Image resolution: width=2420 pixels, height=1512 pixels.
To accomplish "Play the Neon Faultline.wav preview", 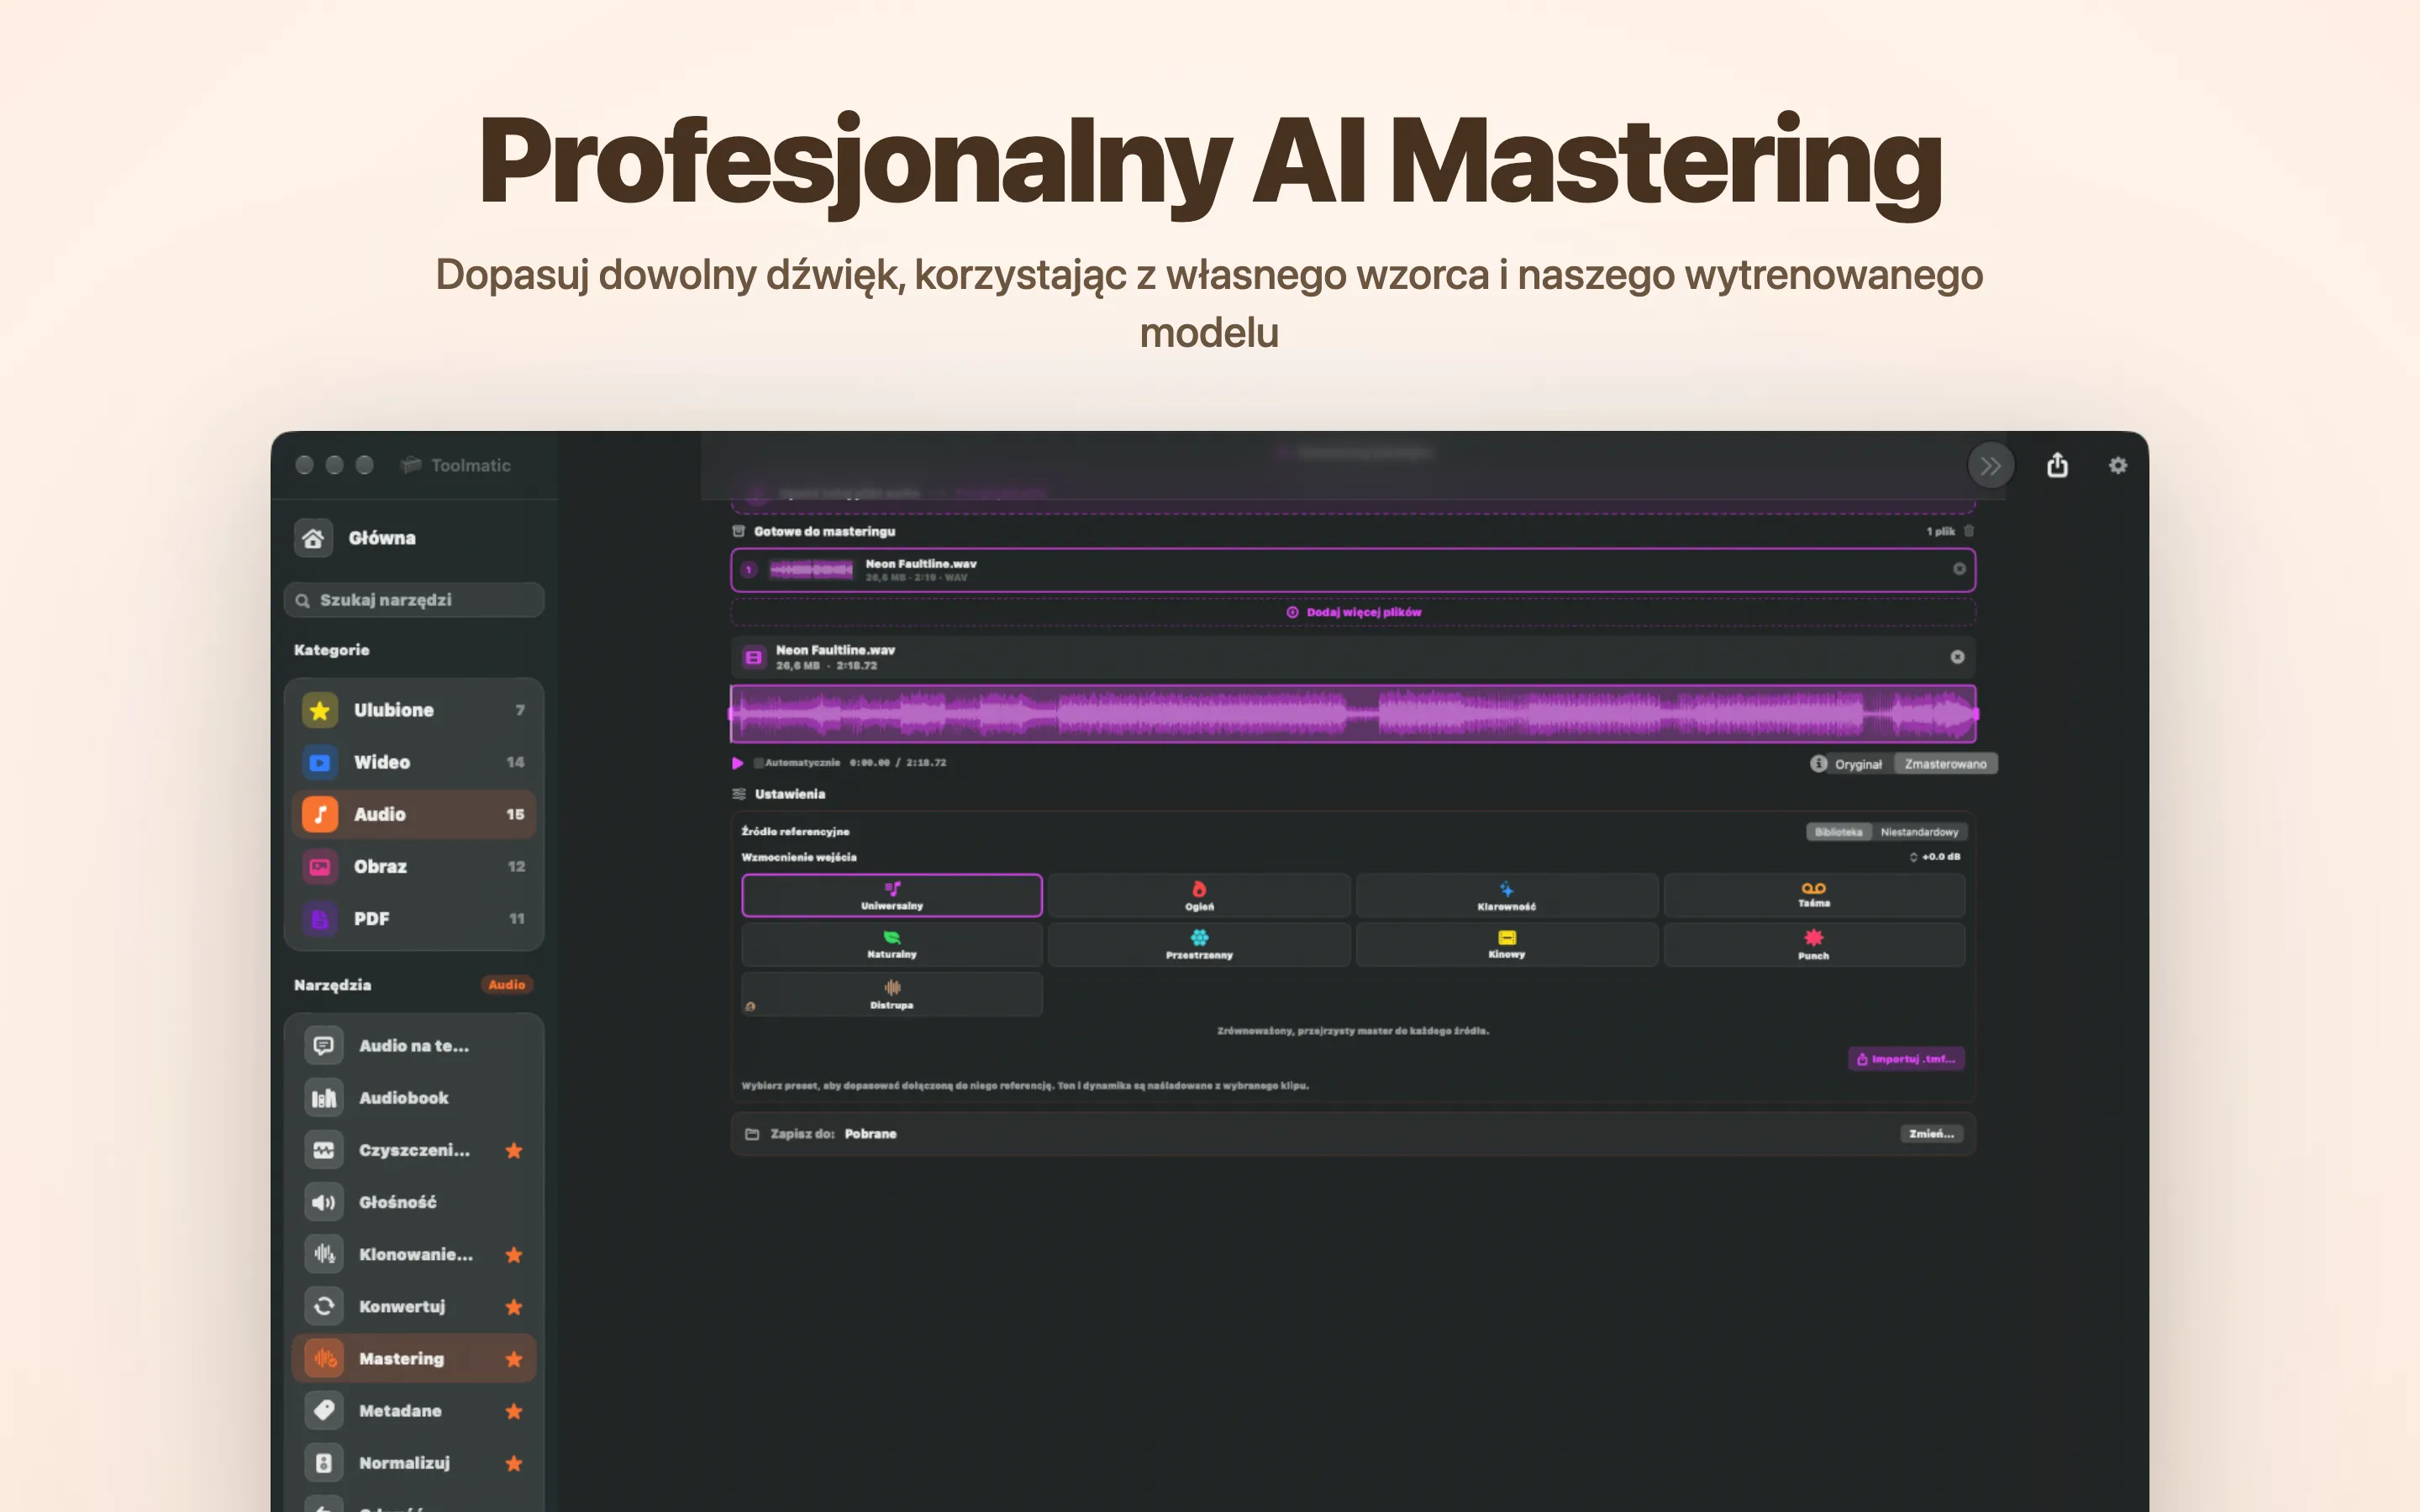I will (738, 763).
